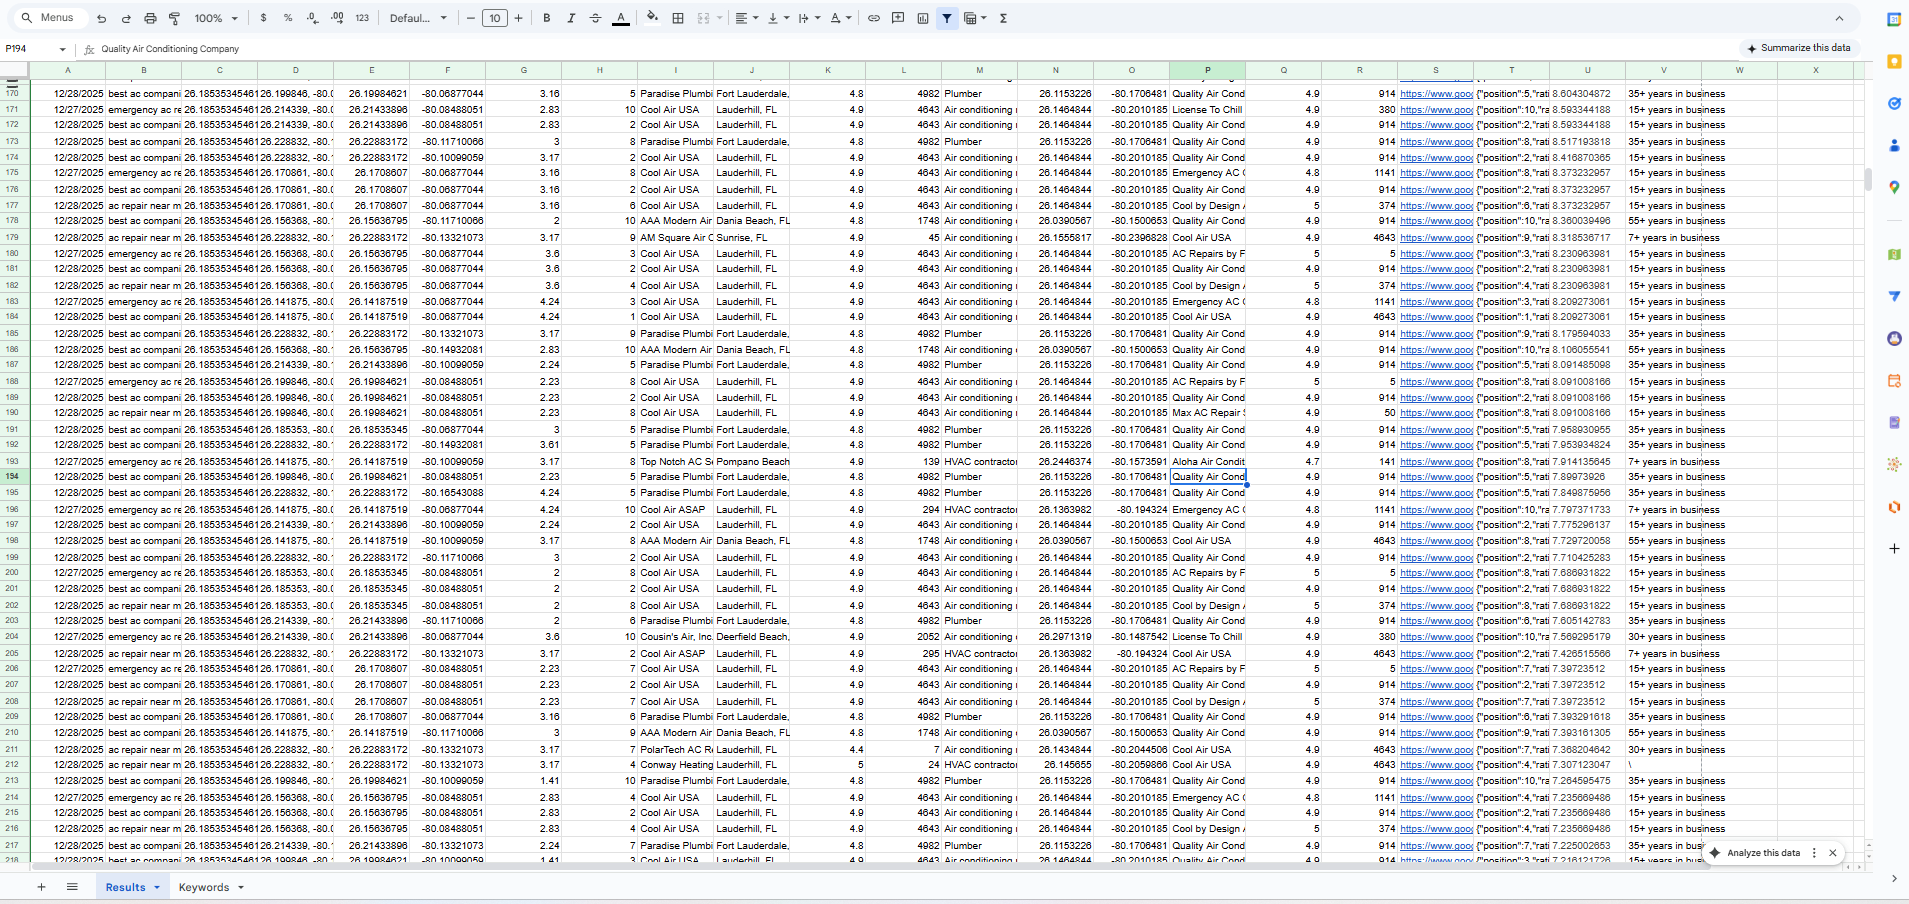
Task: Click the undo icon in the toolbar
Action: coord(101,18)
